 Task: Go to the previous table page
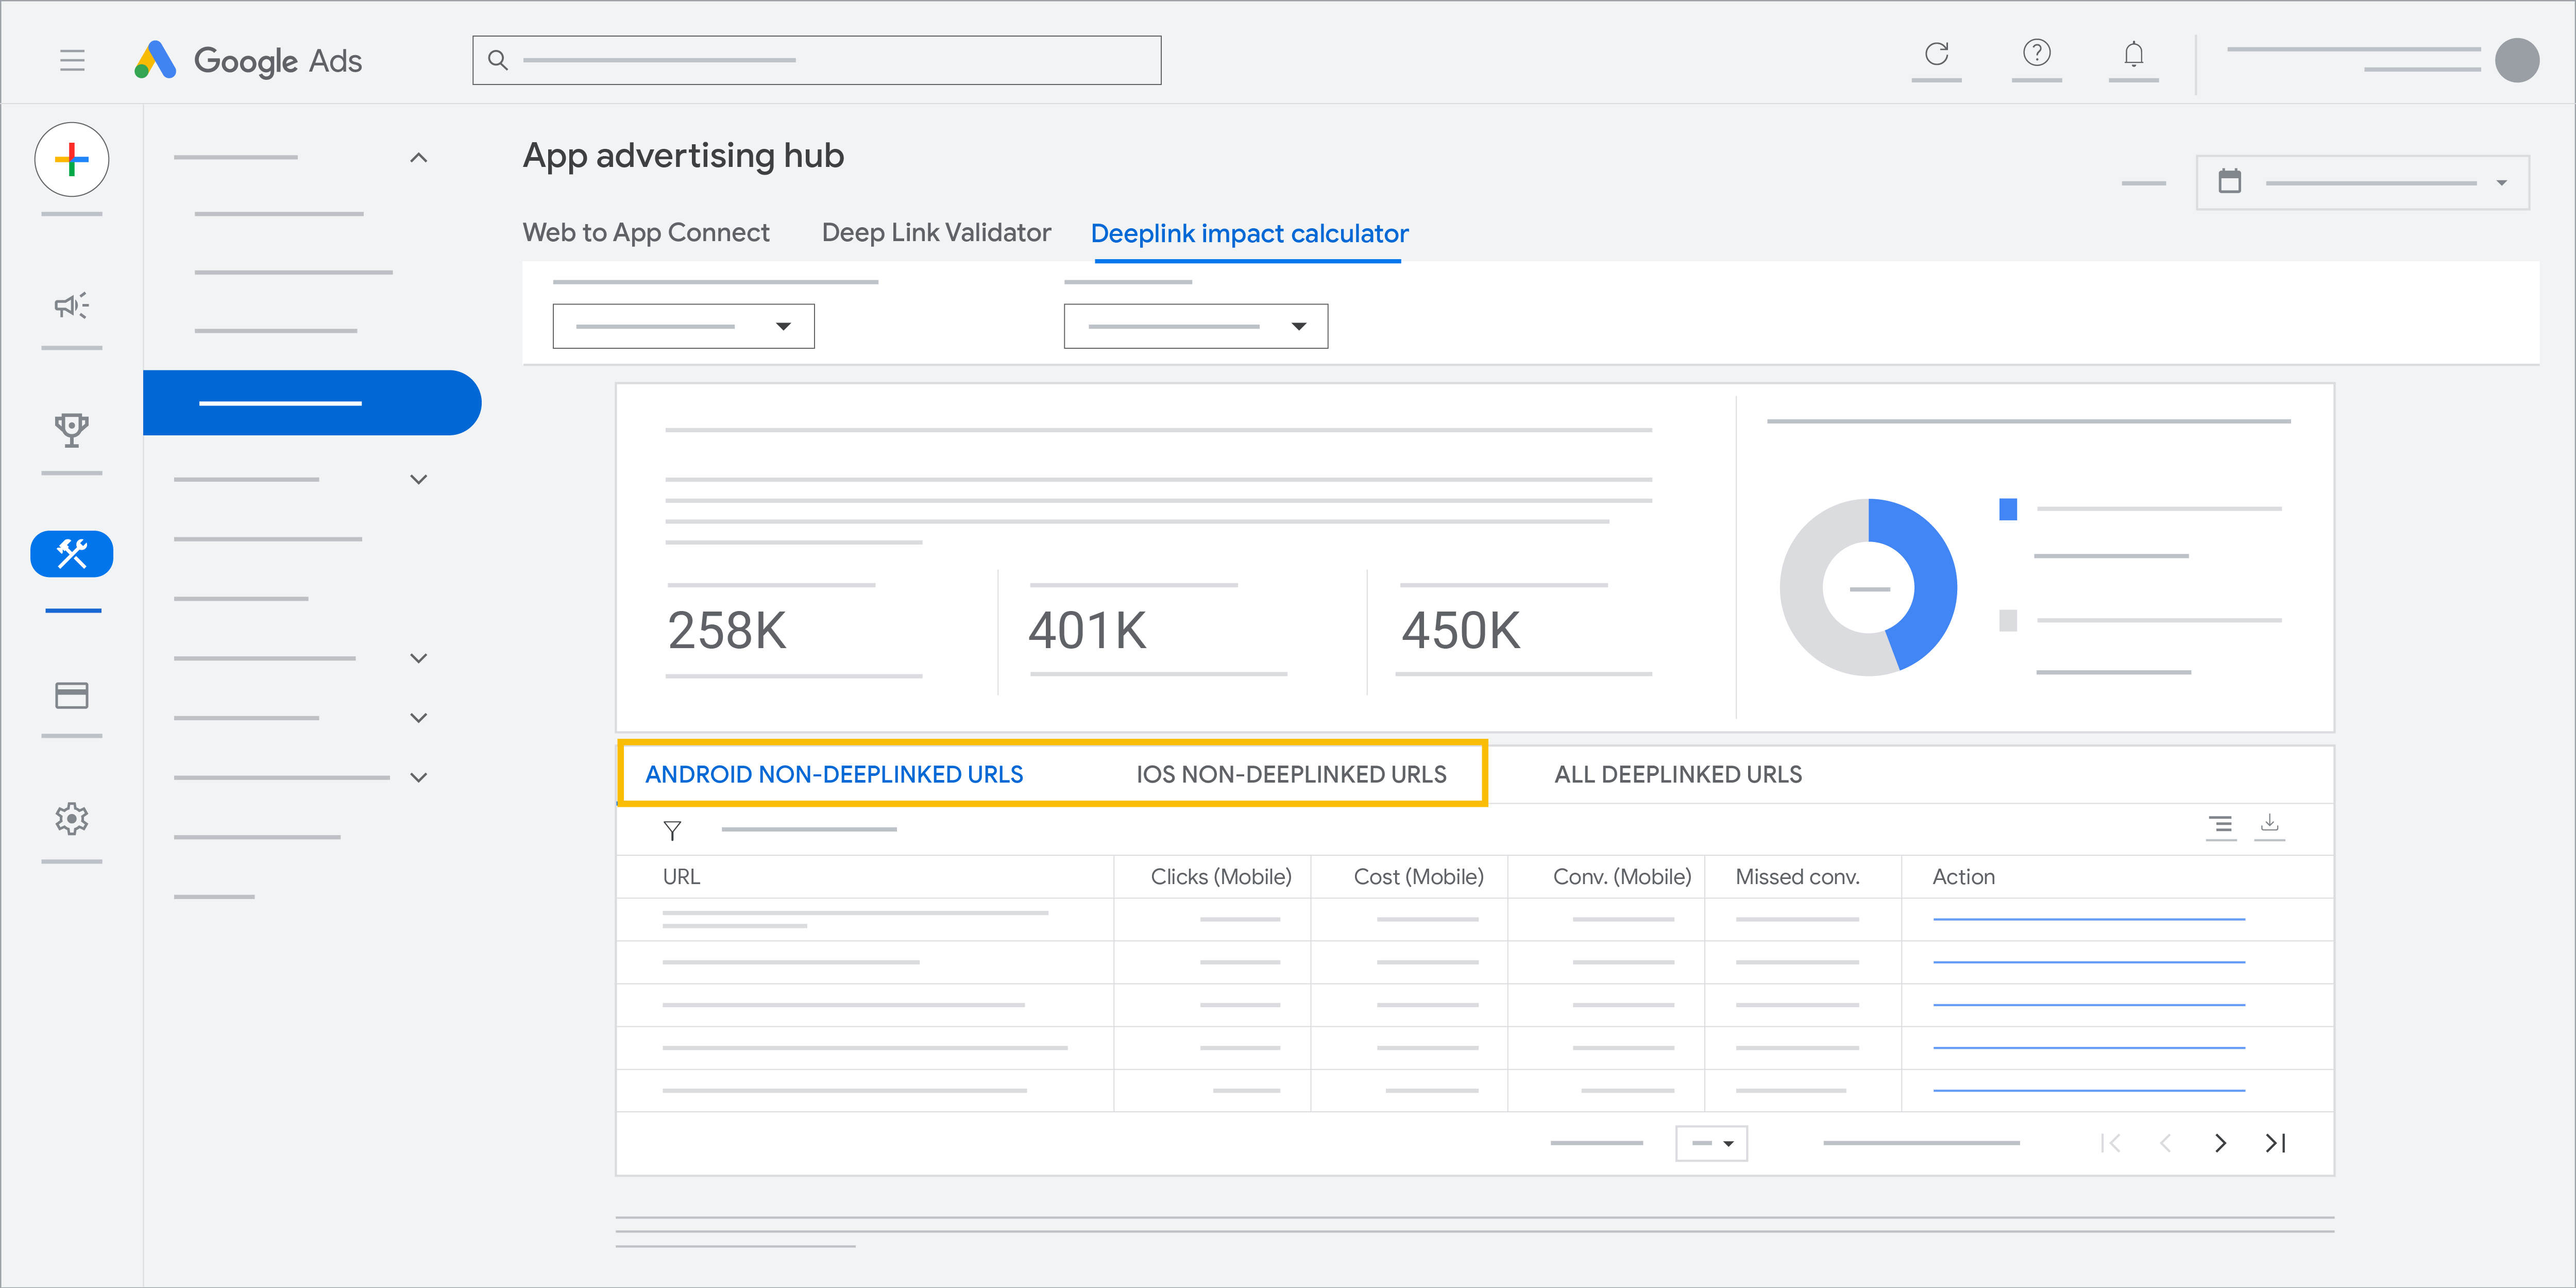pyautogui.click(x=2165, y=1143)
